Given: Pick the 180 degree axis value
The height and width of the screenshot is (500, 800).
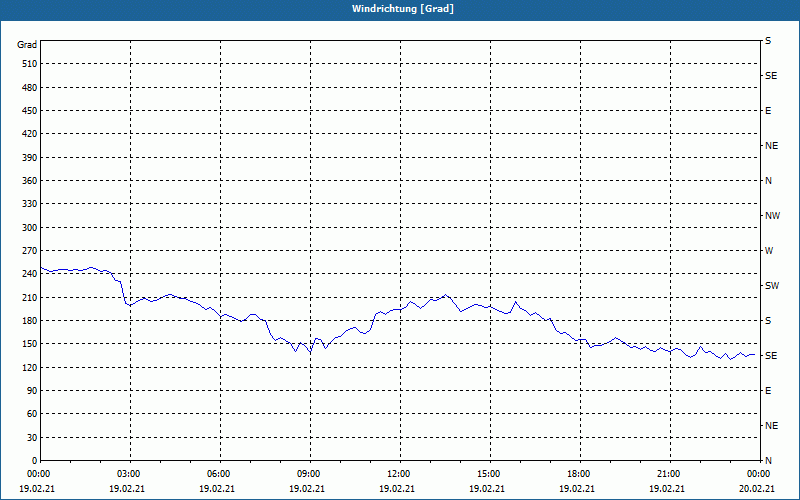Looking at the screenshot, I should click(30, 320).
